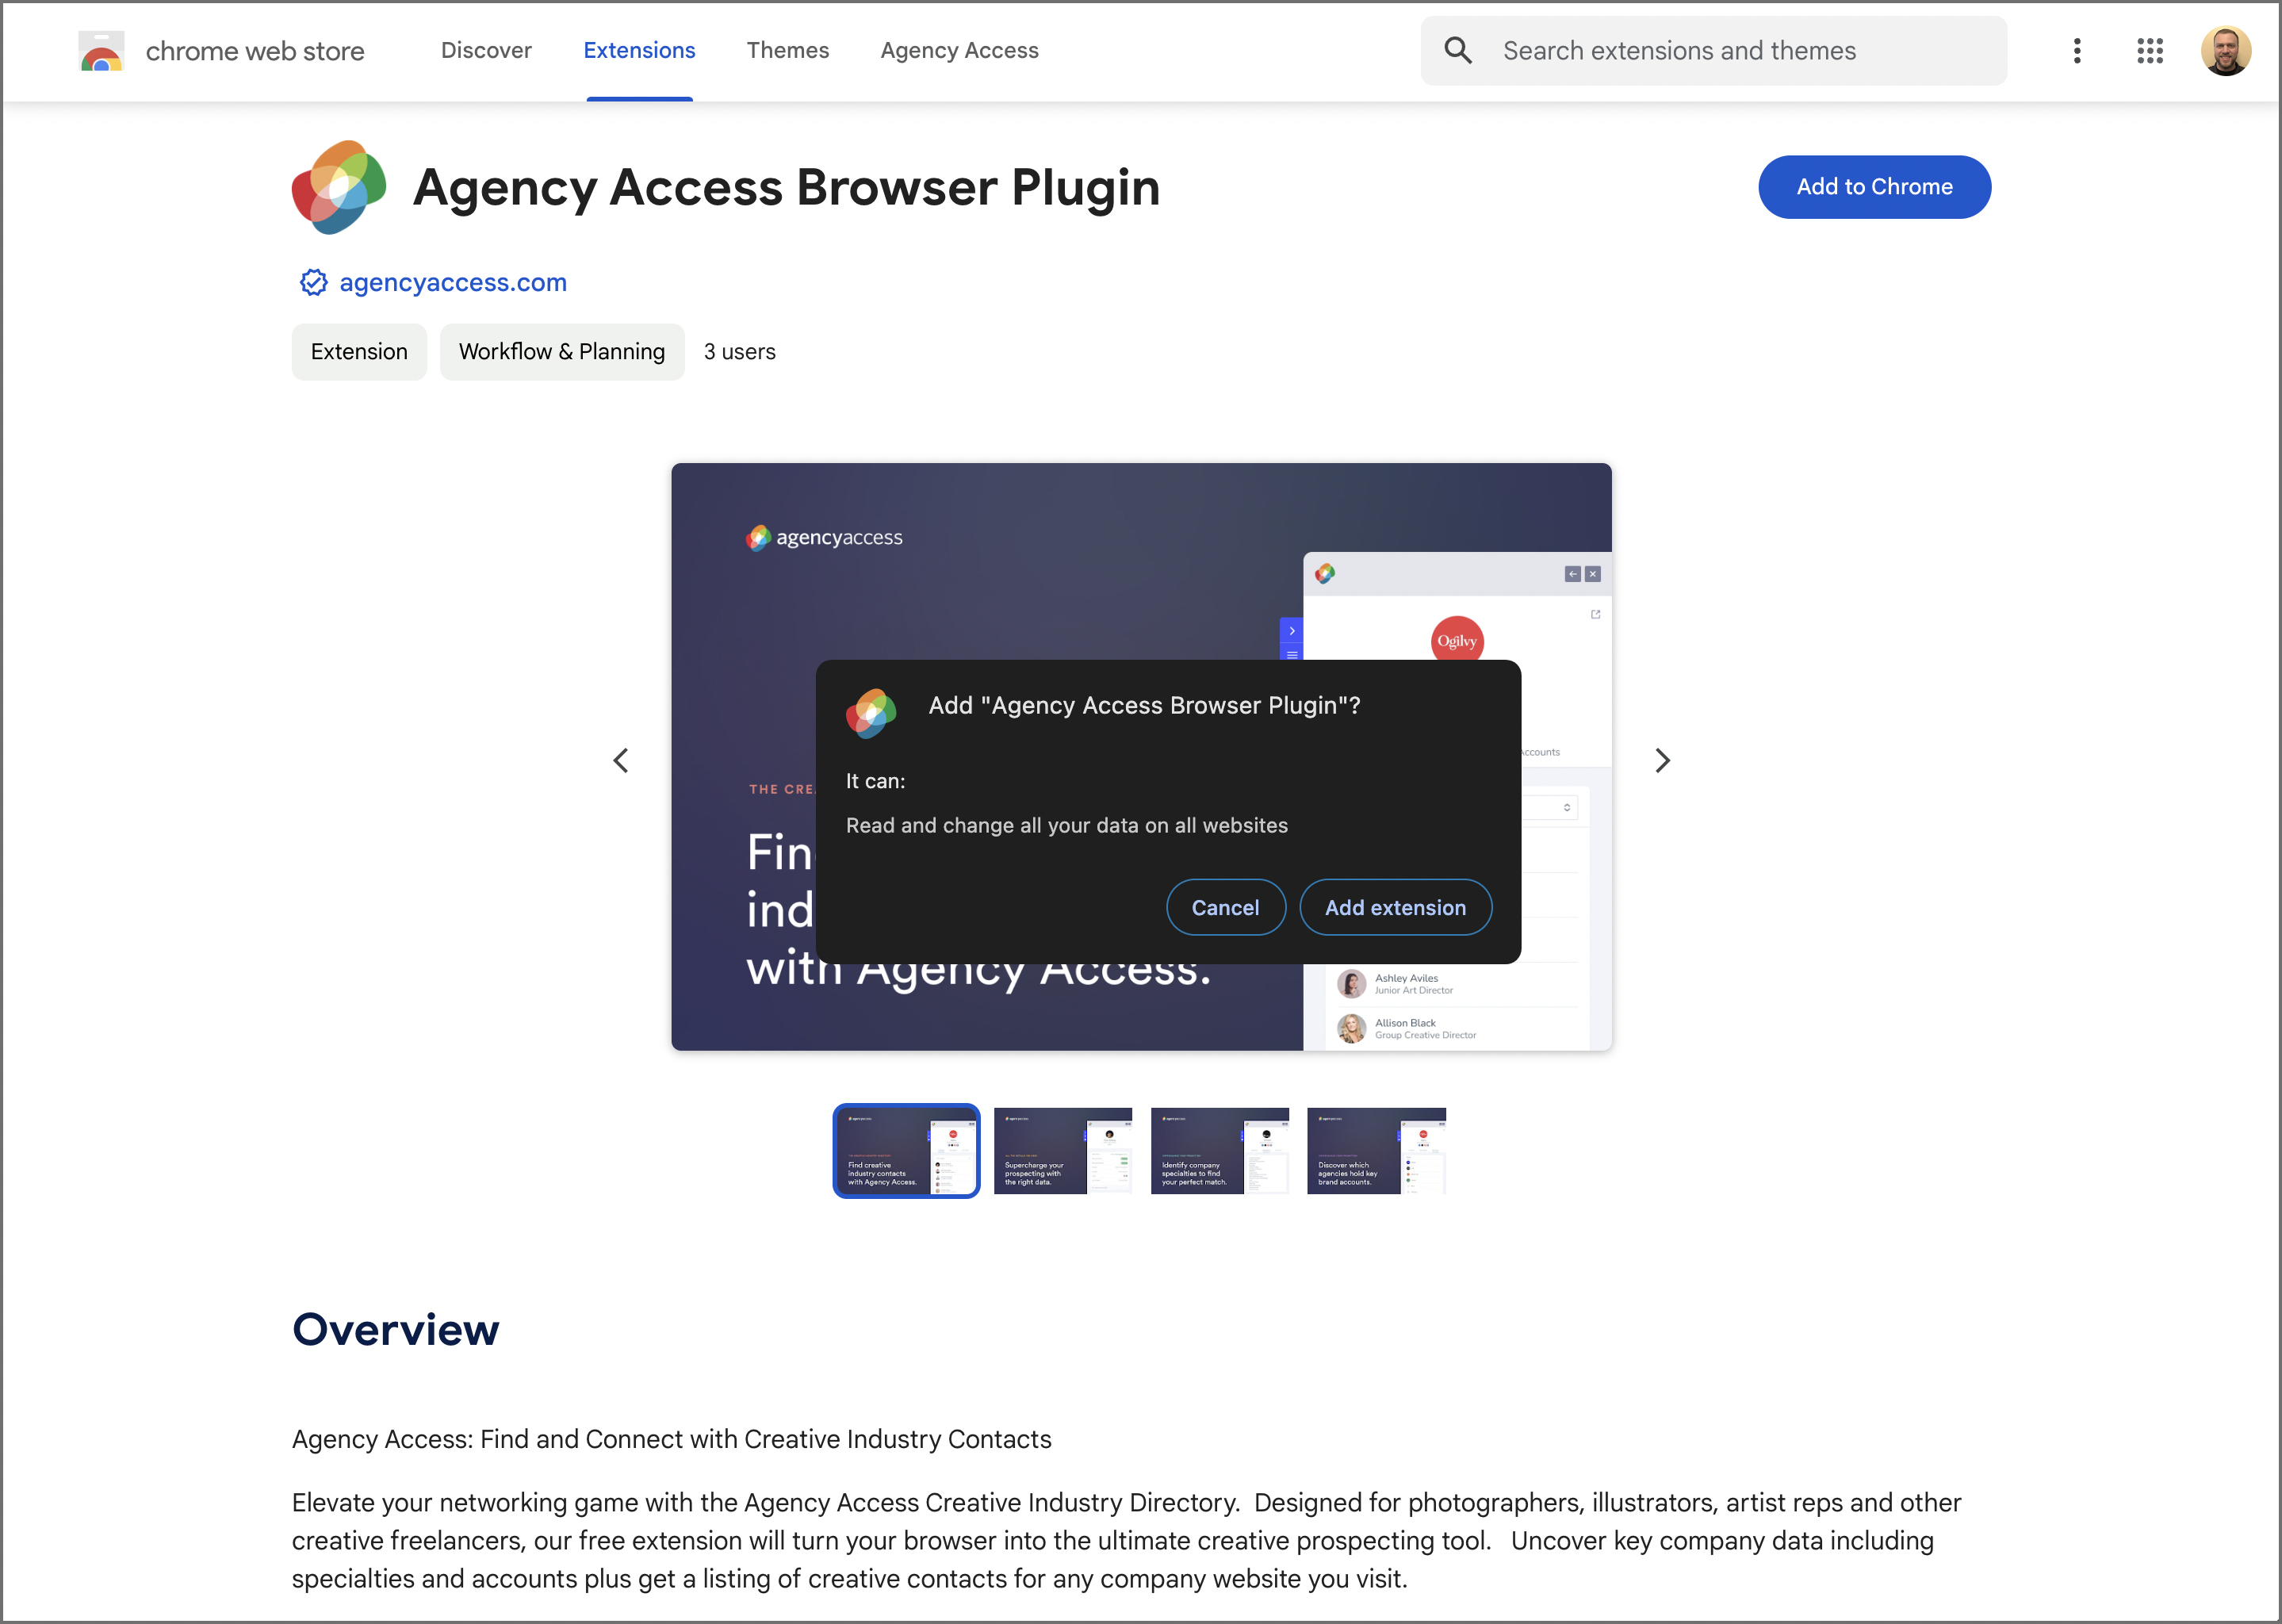Select the 'Find creative industry contacts' thumbnail
The image size is (2282, 1624).
906,1151
